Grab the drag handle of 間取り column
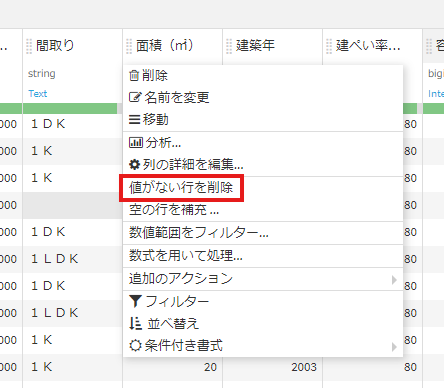The image size is (444, 388). pyautogui.click(x=29, y=46)
